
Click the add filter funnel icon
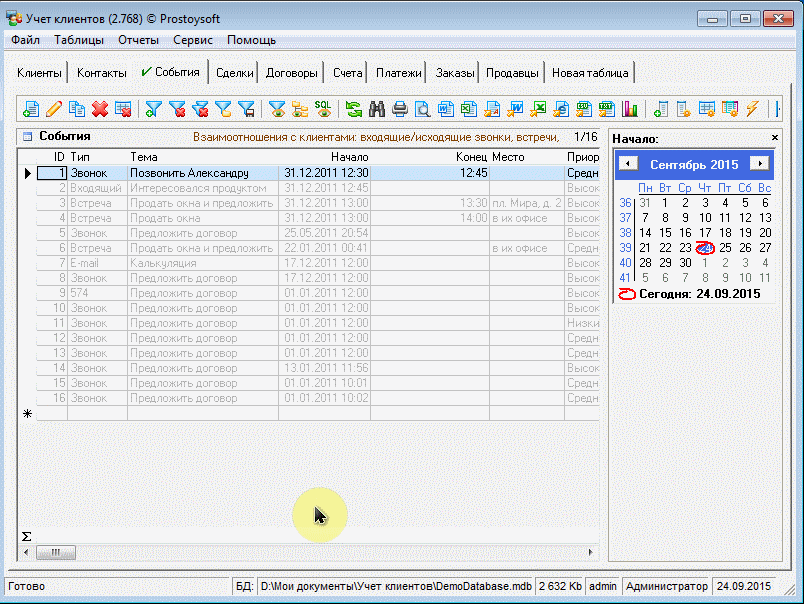coord(154,109)
